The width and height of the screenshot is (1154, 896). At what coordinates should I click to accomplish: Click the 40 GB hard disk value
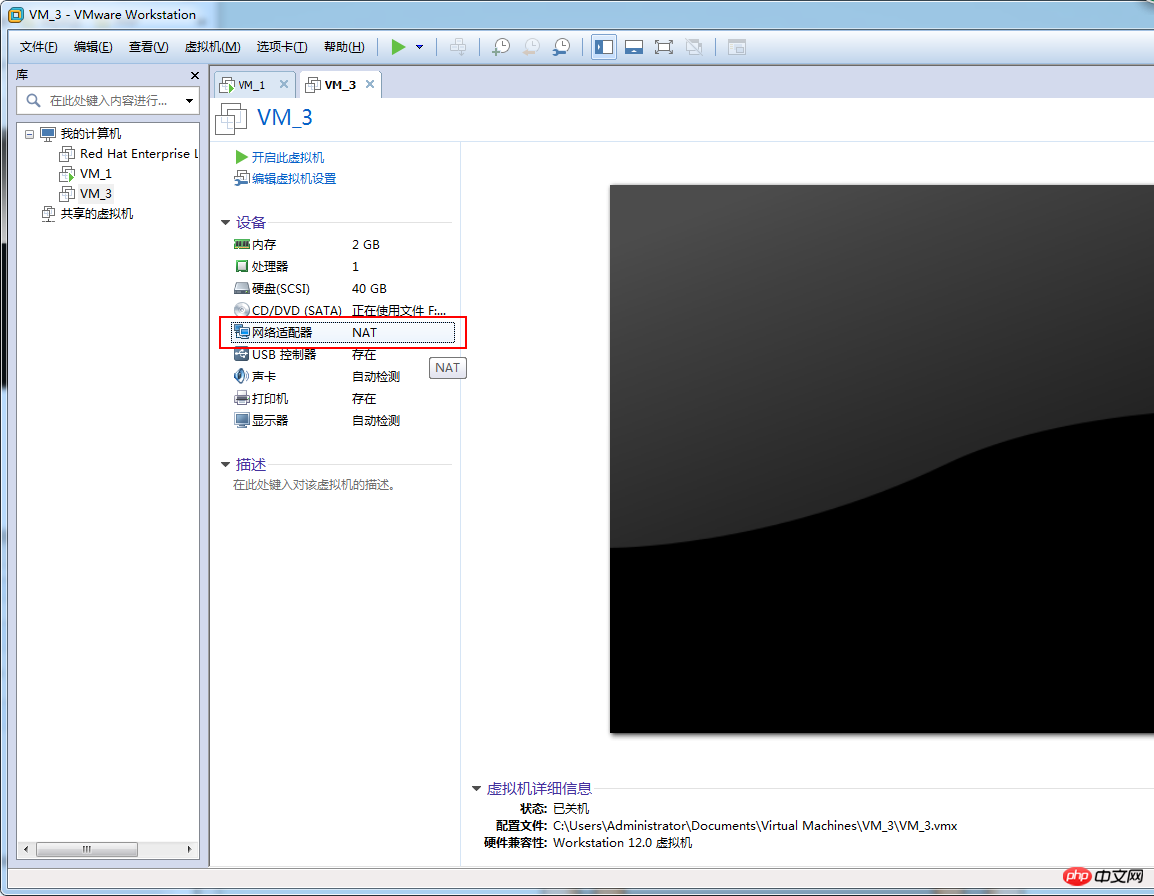(369, 289)
